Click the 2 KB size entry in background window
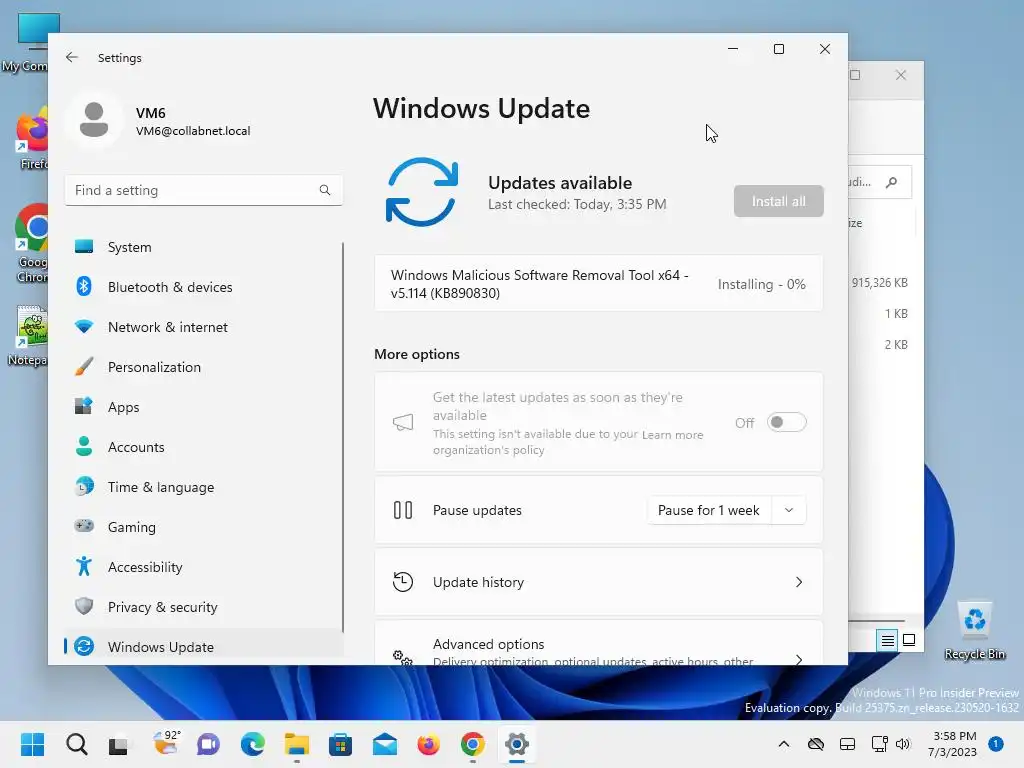 pos(896,345)
